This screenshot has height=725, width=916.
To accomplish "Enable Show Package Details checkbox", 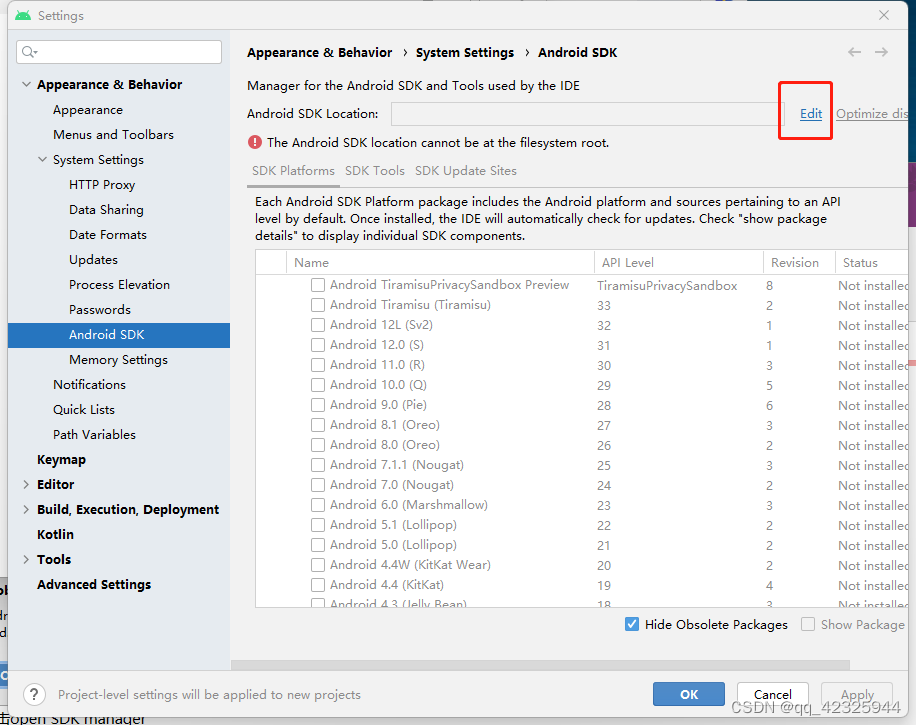I will [808, 624].
